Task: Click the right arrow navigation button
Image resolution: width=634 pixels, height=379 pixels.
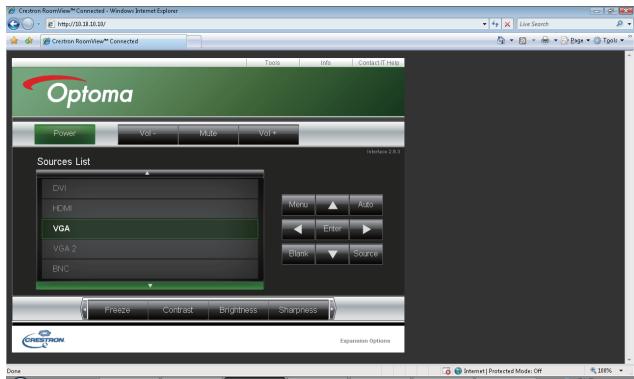Action: pyautogui.click(x=366, y=229)
